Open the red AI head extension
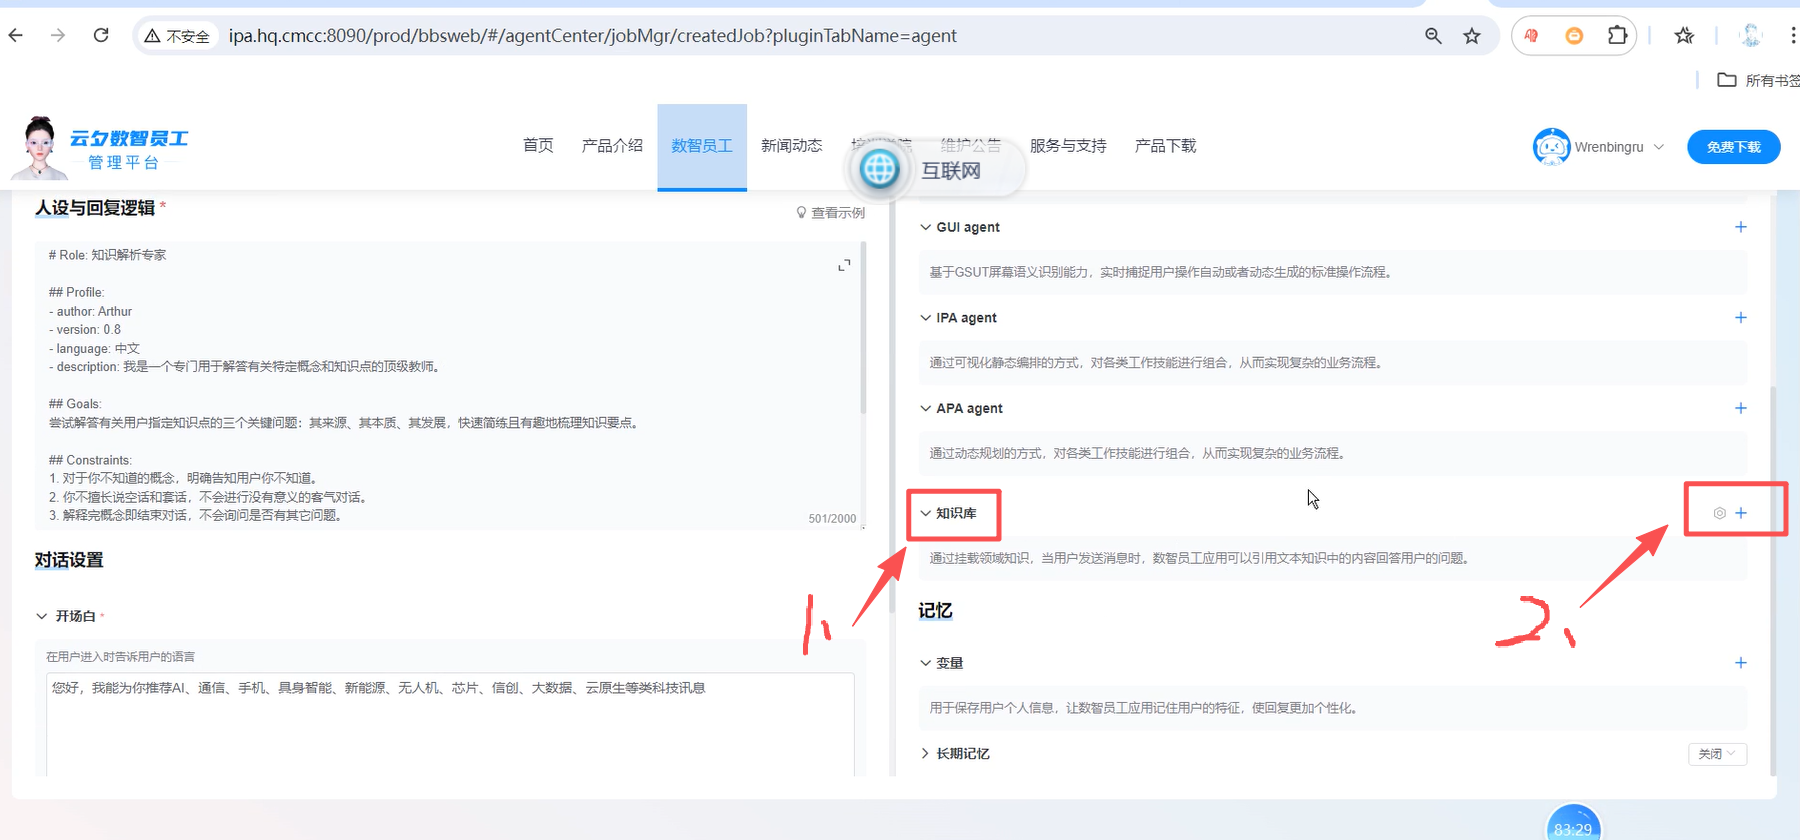Screen dimensions: 1800x840 1531,36
